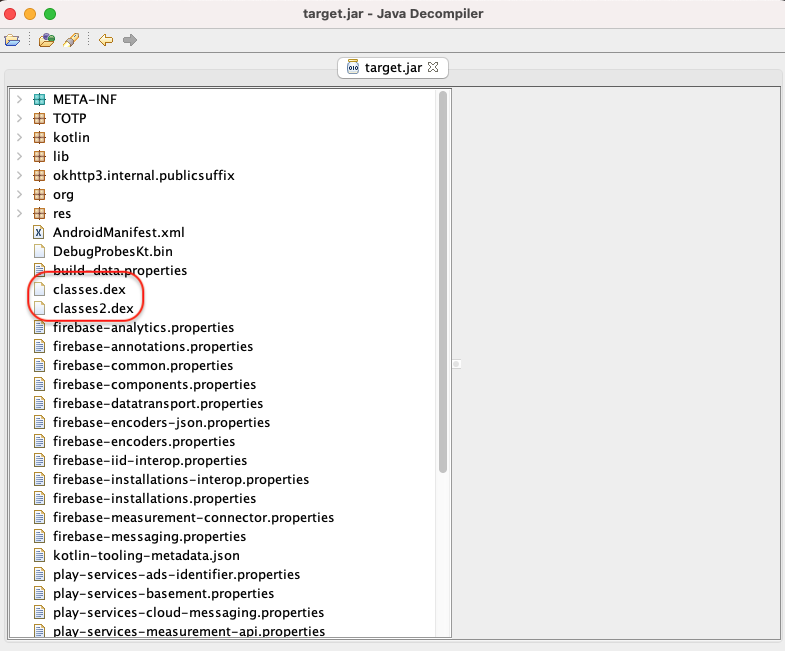This screenshot has height=651, width=785.
Task: Select firebase-messaging.properties file
Action: click(x=149, y=536)
